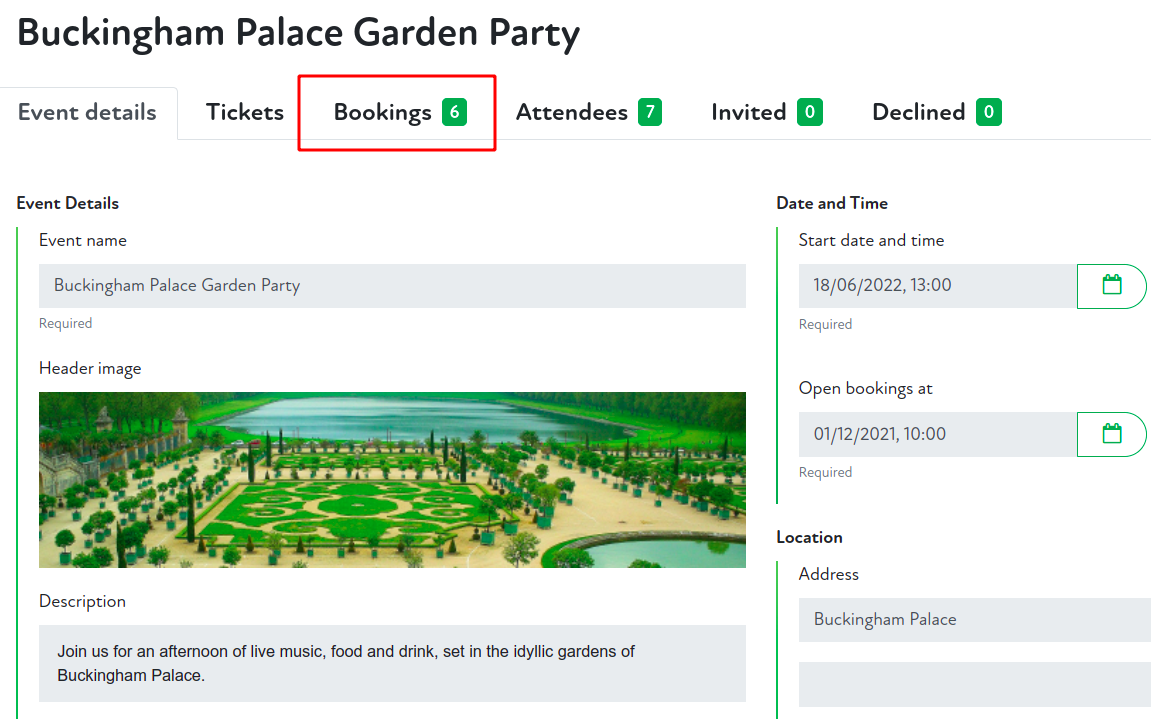Click the green 7 badge beside Attendees
Screen dimensions: 1151x719
(650, 112)
